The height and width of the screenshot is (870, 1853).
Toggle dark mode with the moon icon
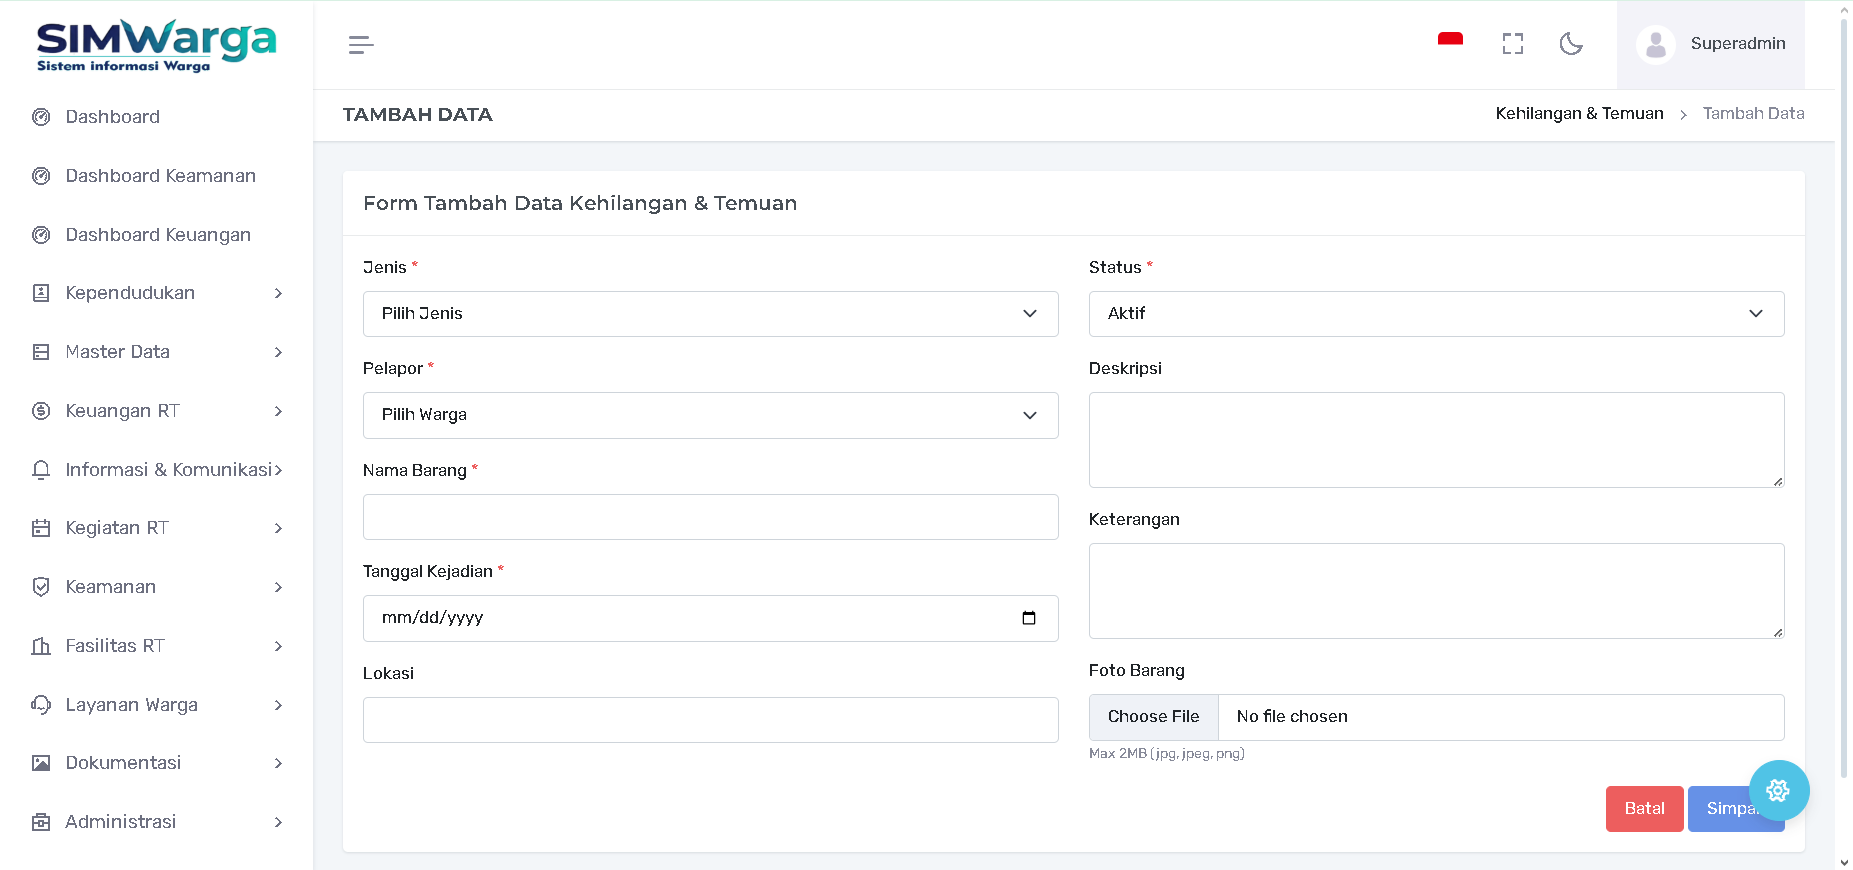[1571, 44]
